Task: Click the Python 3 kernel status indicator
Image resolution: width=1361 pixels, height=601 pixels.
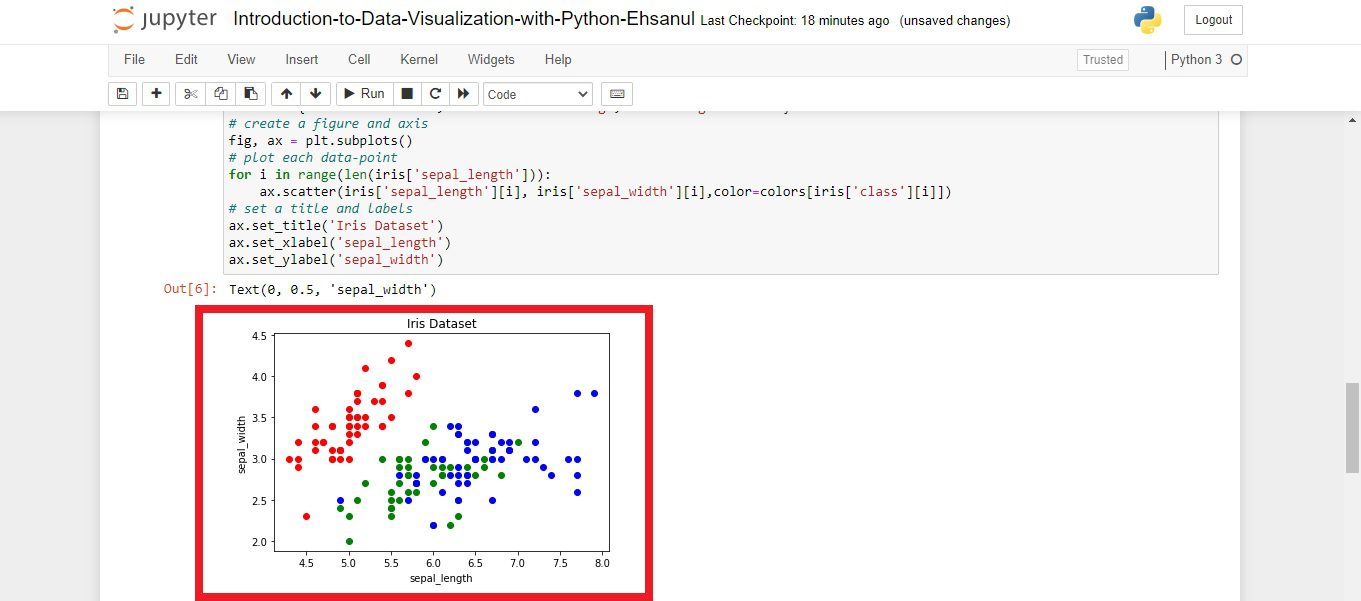Action: 1198,59
